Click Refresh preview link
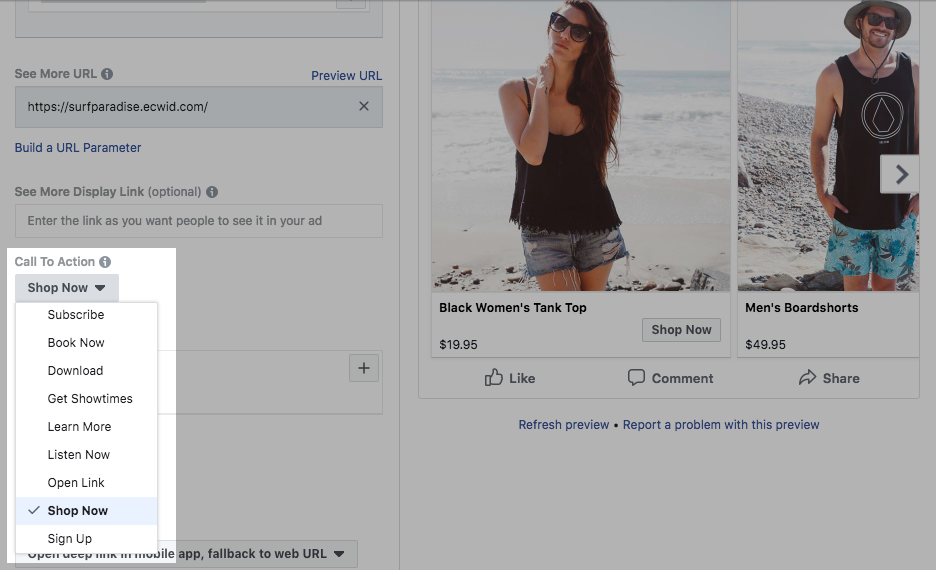Screen dimensions: 936x570 pos(563,425)
